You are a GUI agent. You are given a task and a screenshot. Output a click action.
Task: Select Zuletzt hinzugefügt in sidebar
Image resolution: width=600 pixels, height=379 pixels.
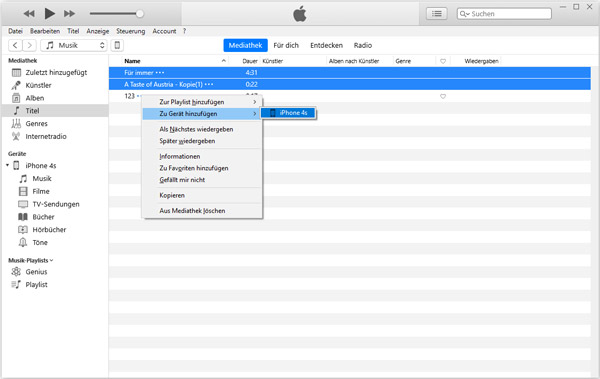(55, 72)
